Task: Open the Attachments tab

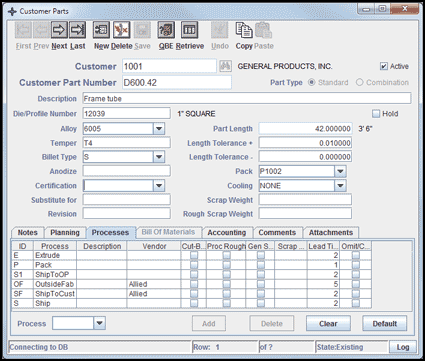Action: click(x=331, y=233)
